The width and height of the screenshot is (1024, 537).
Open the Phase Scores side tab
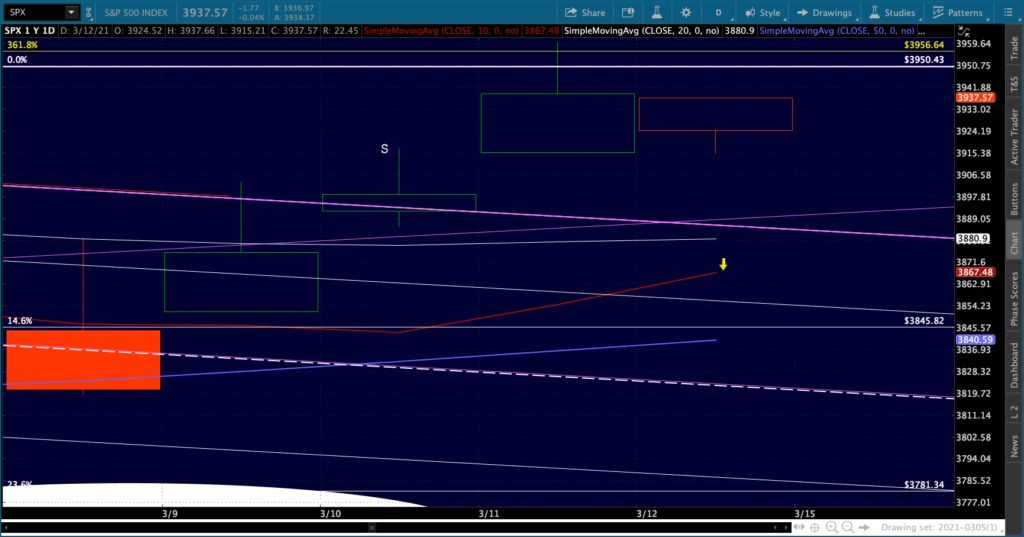coord(1014,299)
